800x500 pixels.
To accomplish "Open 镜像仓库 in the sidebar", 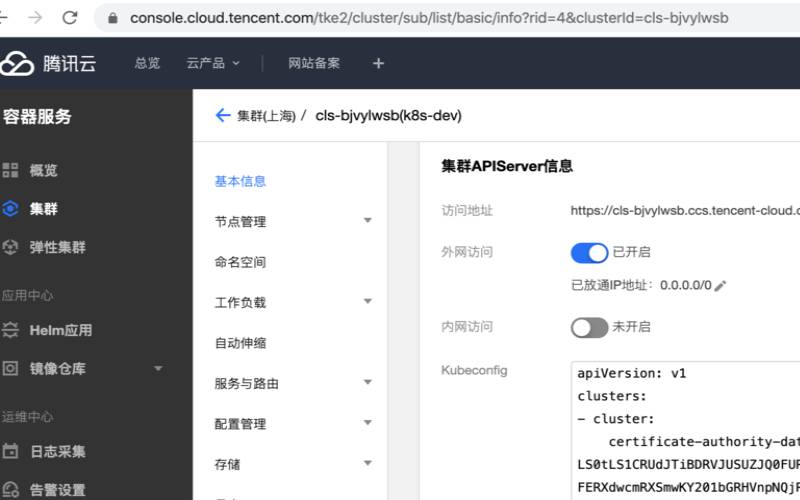I will tap(58, 368).
